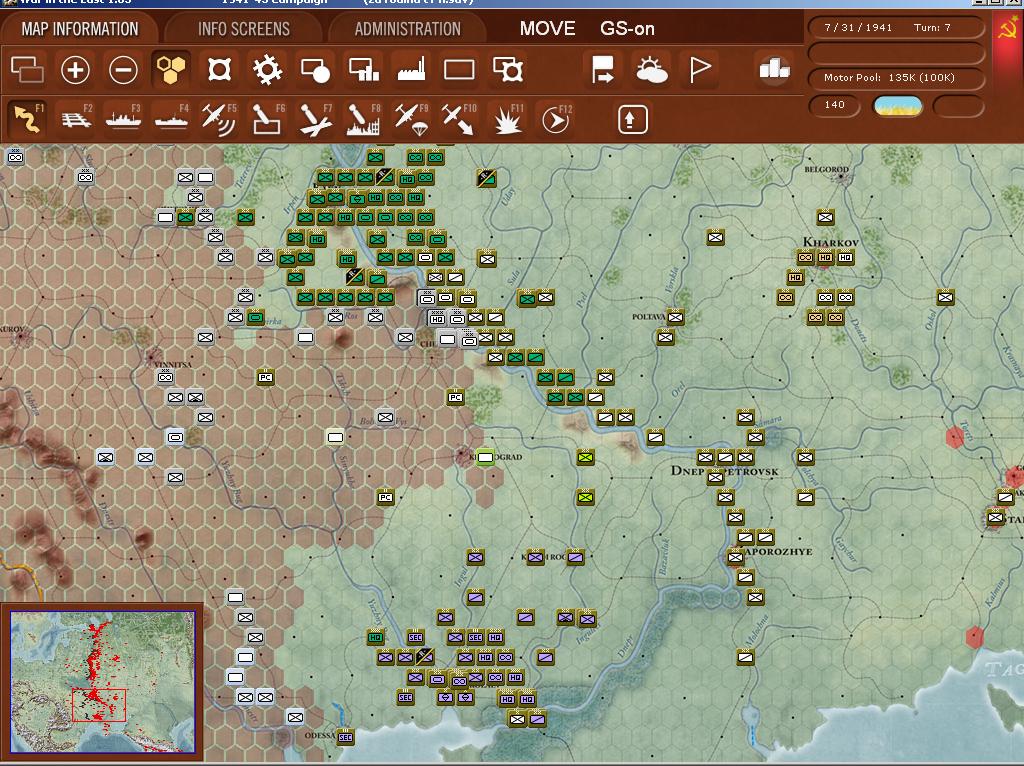Open the INFO SCREENS tab
1024x766 pixels.
(x=244, y=29)
